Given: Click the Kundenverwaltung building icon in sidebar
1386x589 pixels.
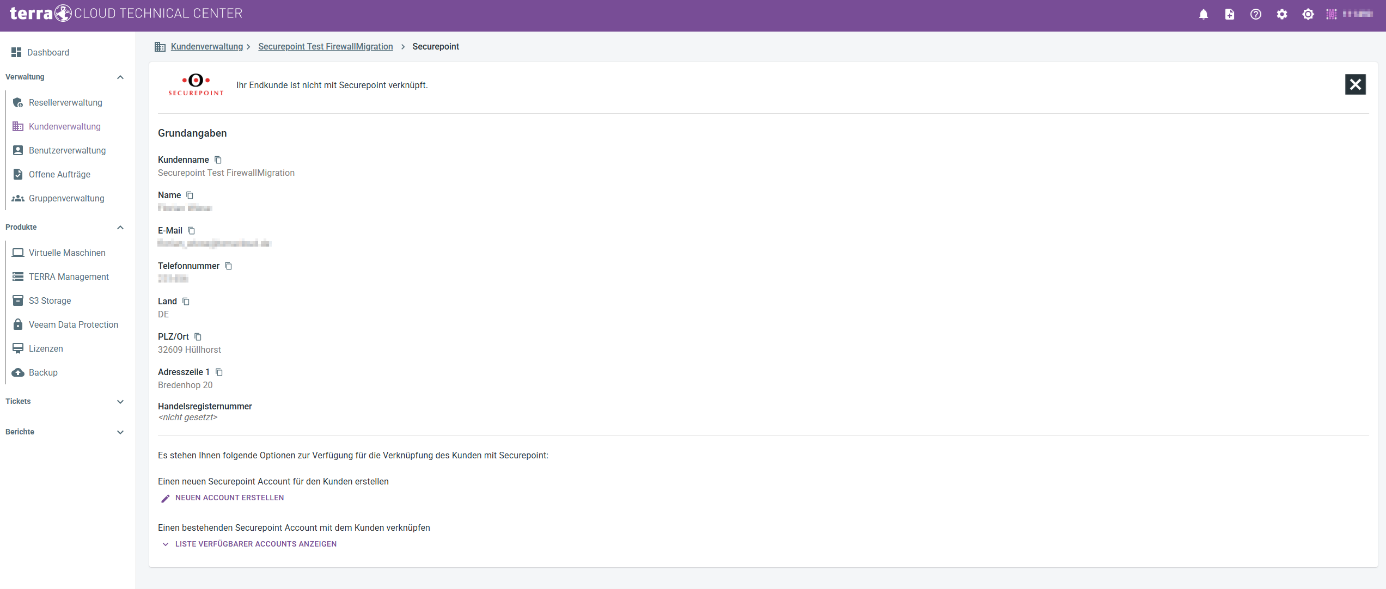Looking at the screenshot, I should pos(18,126).
